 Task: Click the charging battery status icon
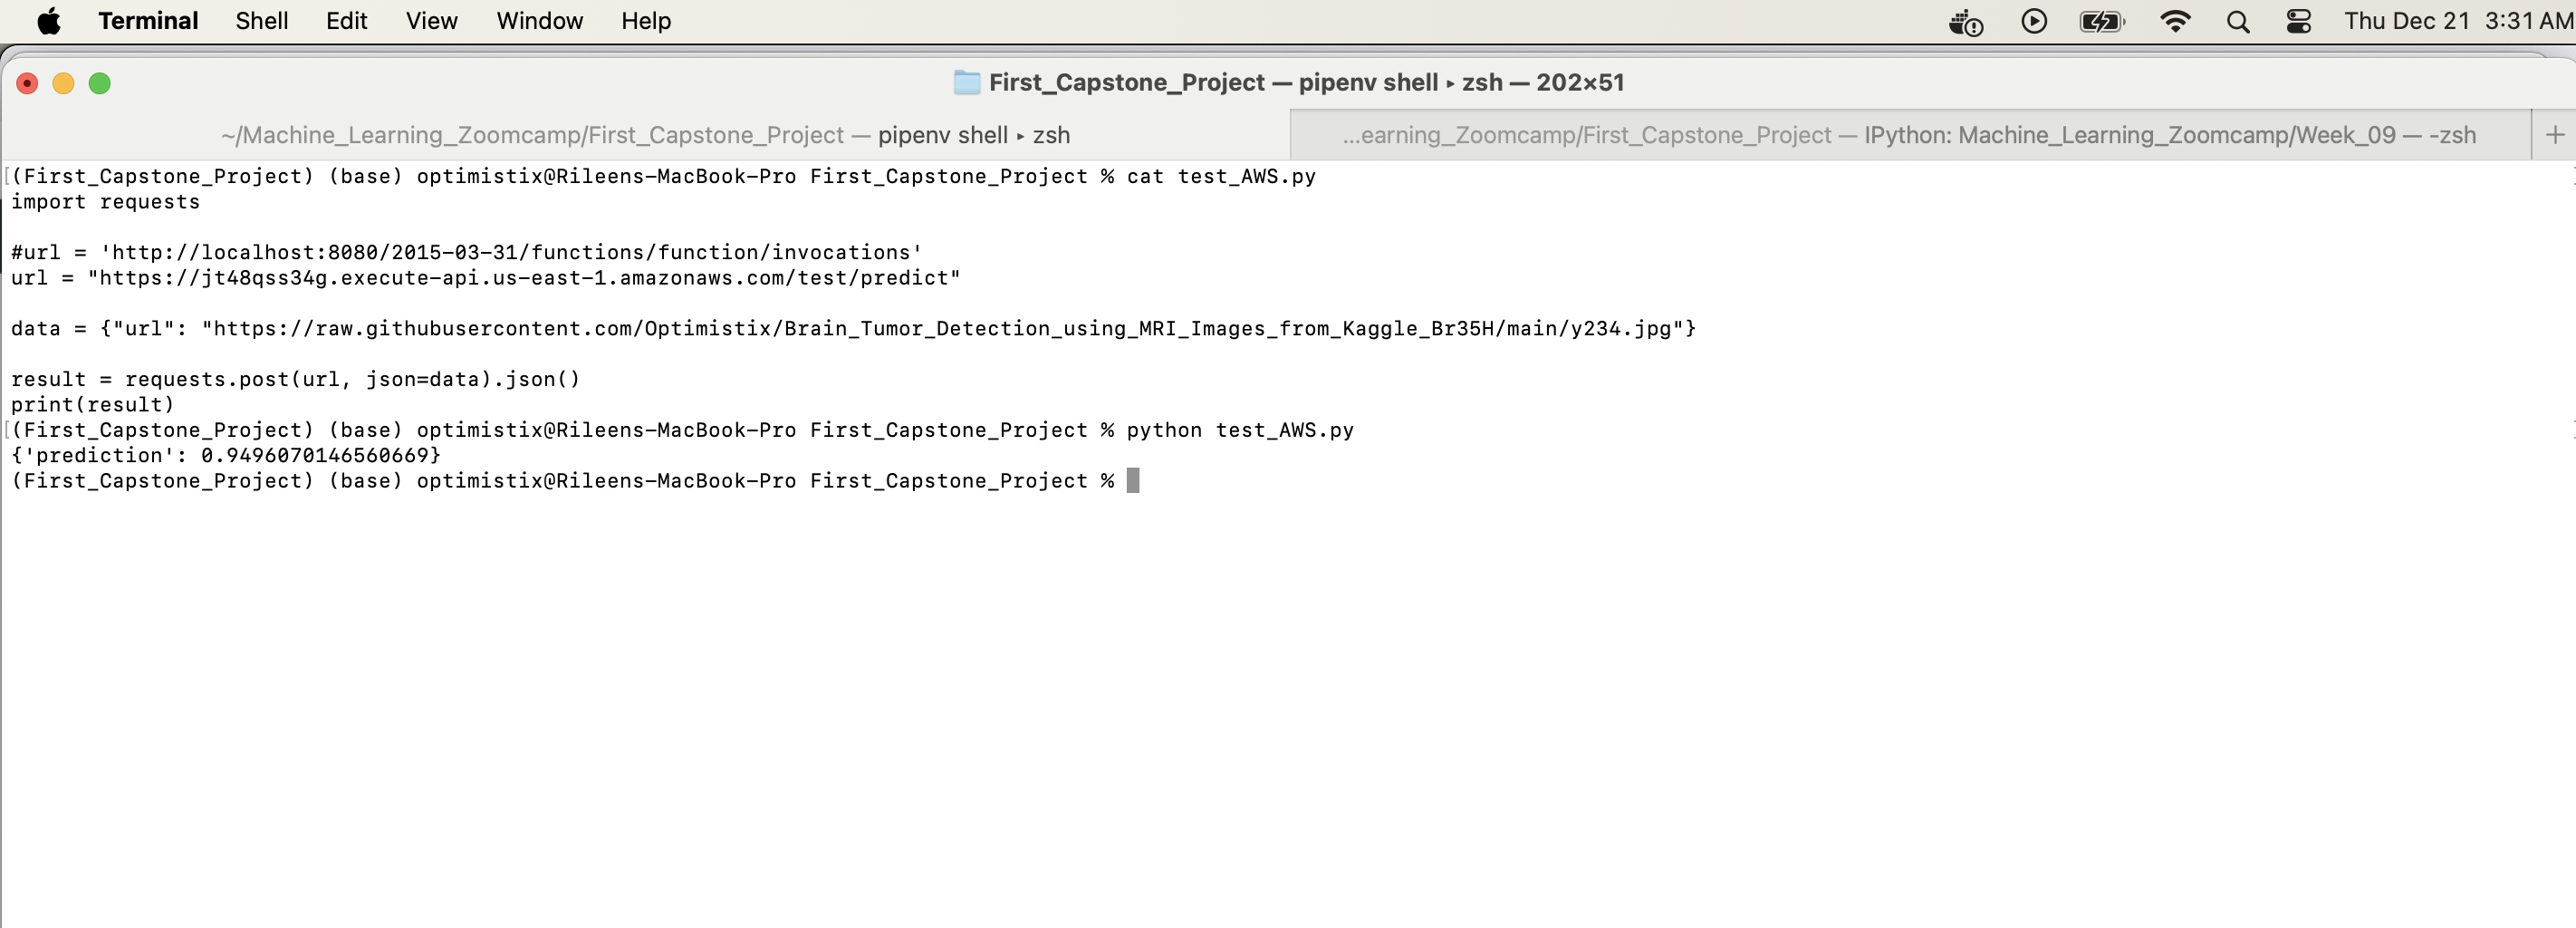(2101, 20)
